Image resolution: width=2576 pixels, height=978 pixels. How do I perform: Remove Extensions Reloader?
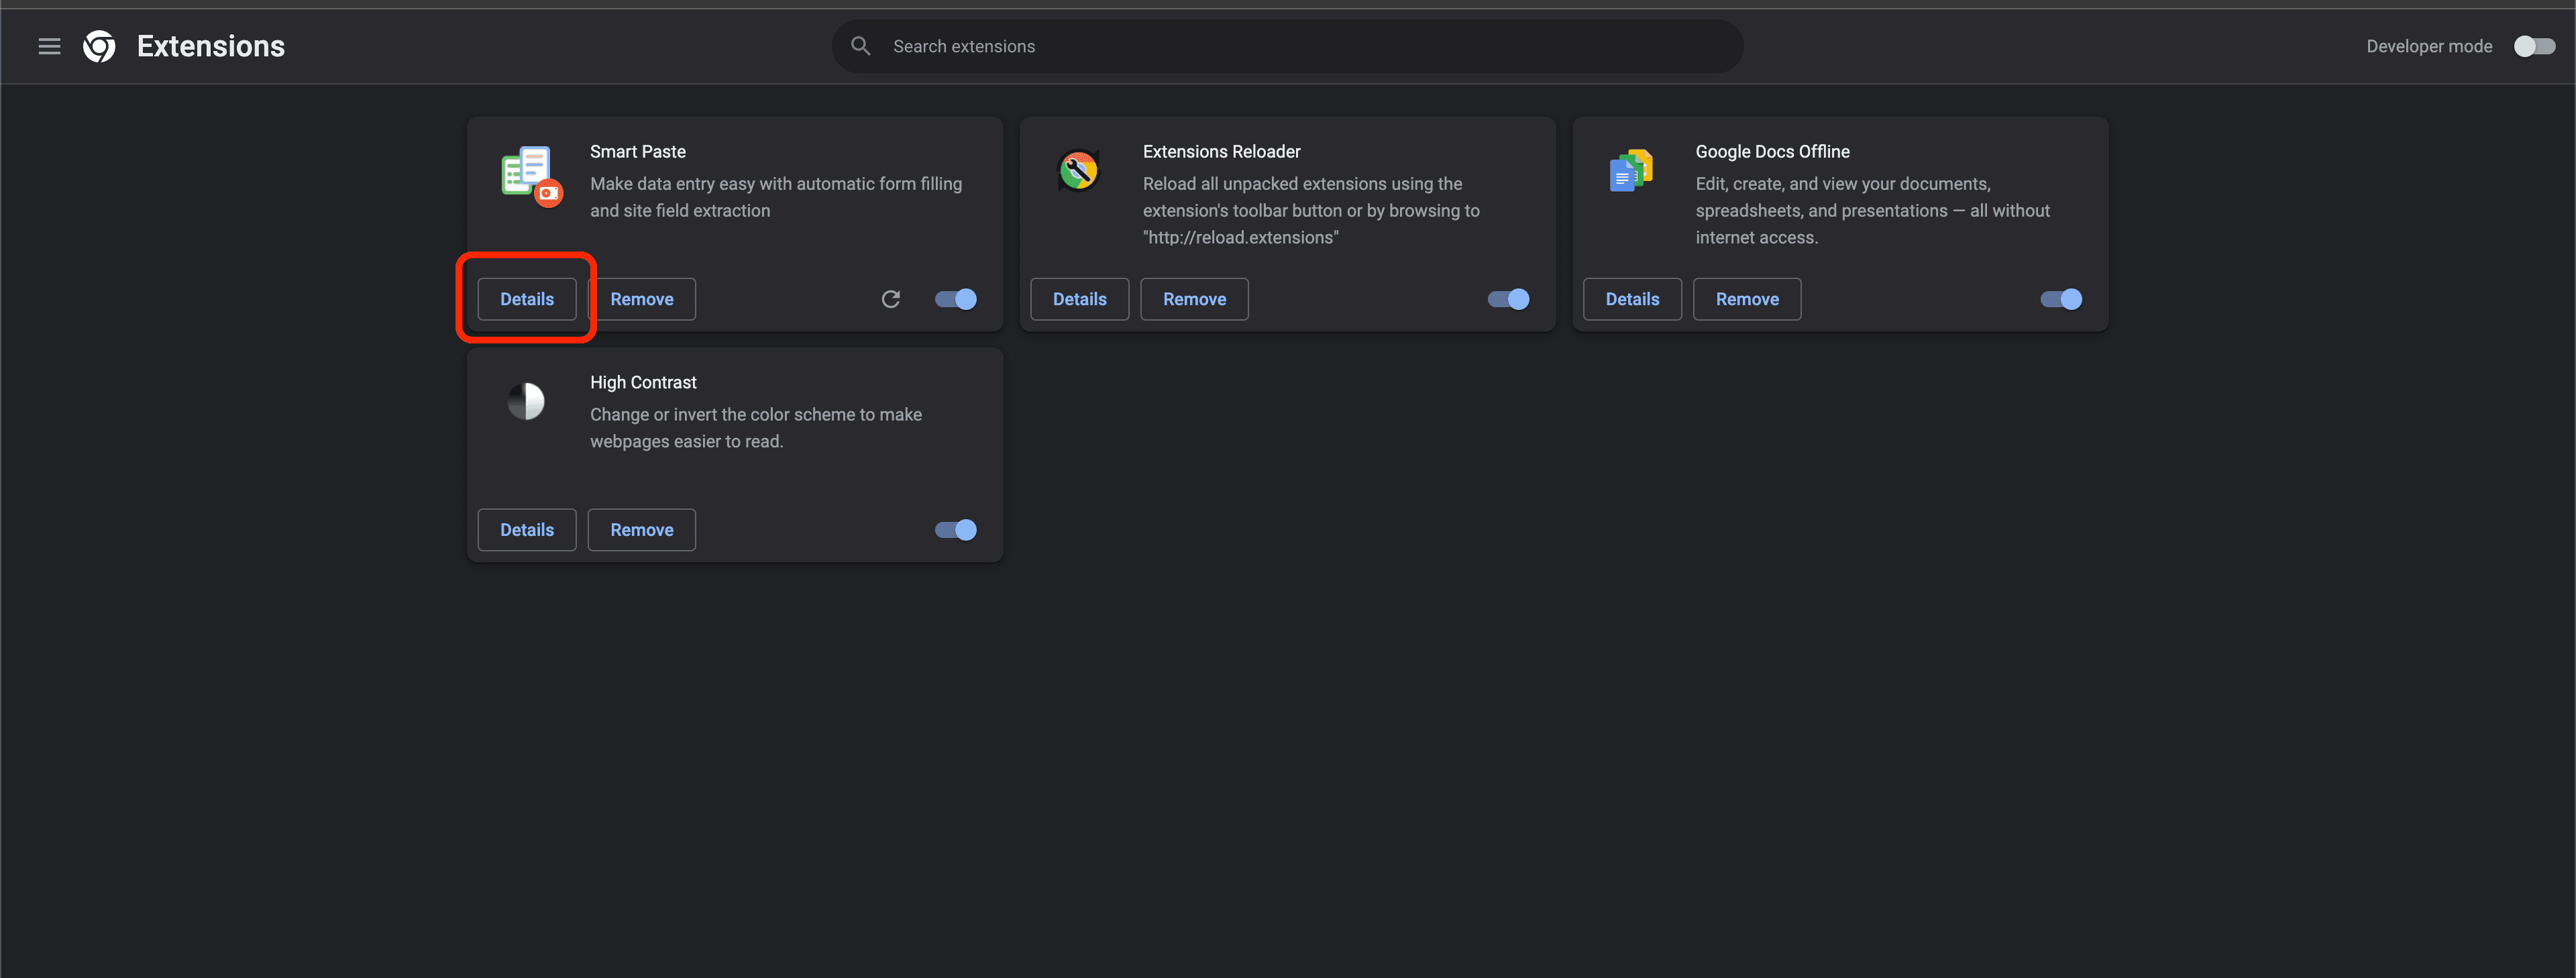point(1194,299)
